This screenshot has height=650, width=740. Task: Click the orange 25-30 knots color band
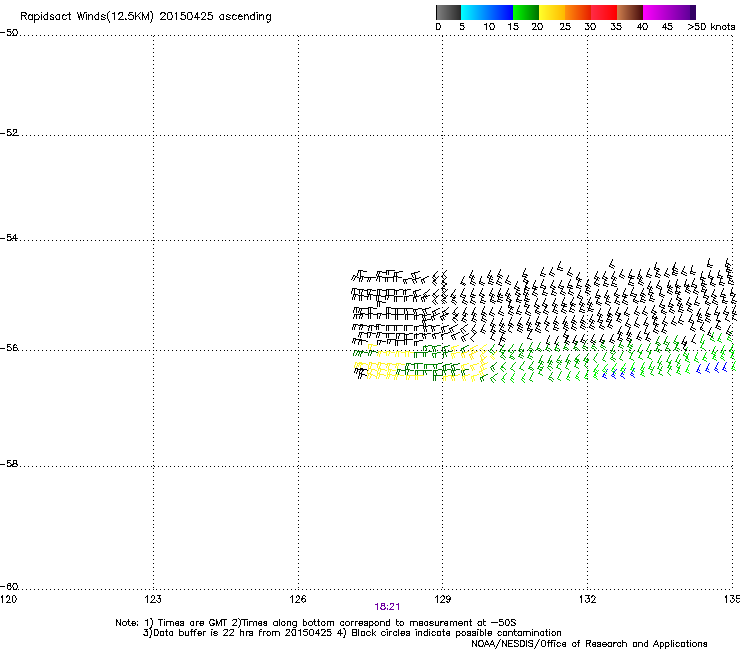tap(578, 12)
